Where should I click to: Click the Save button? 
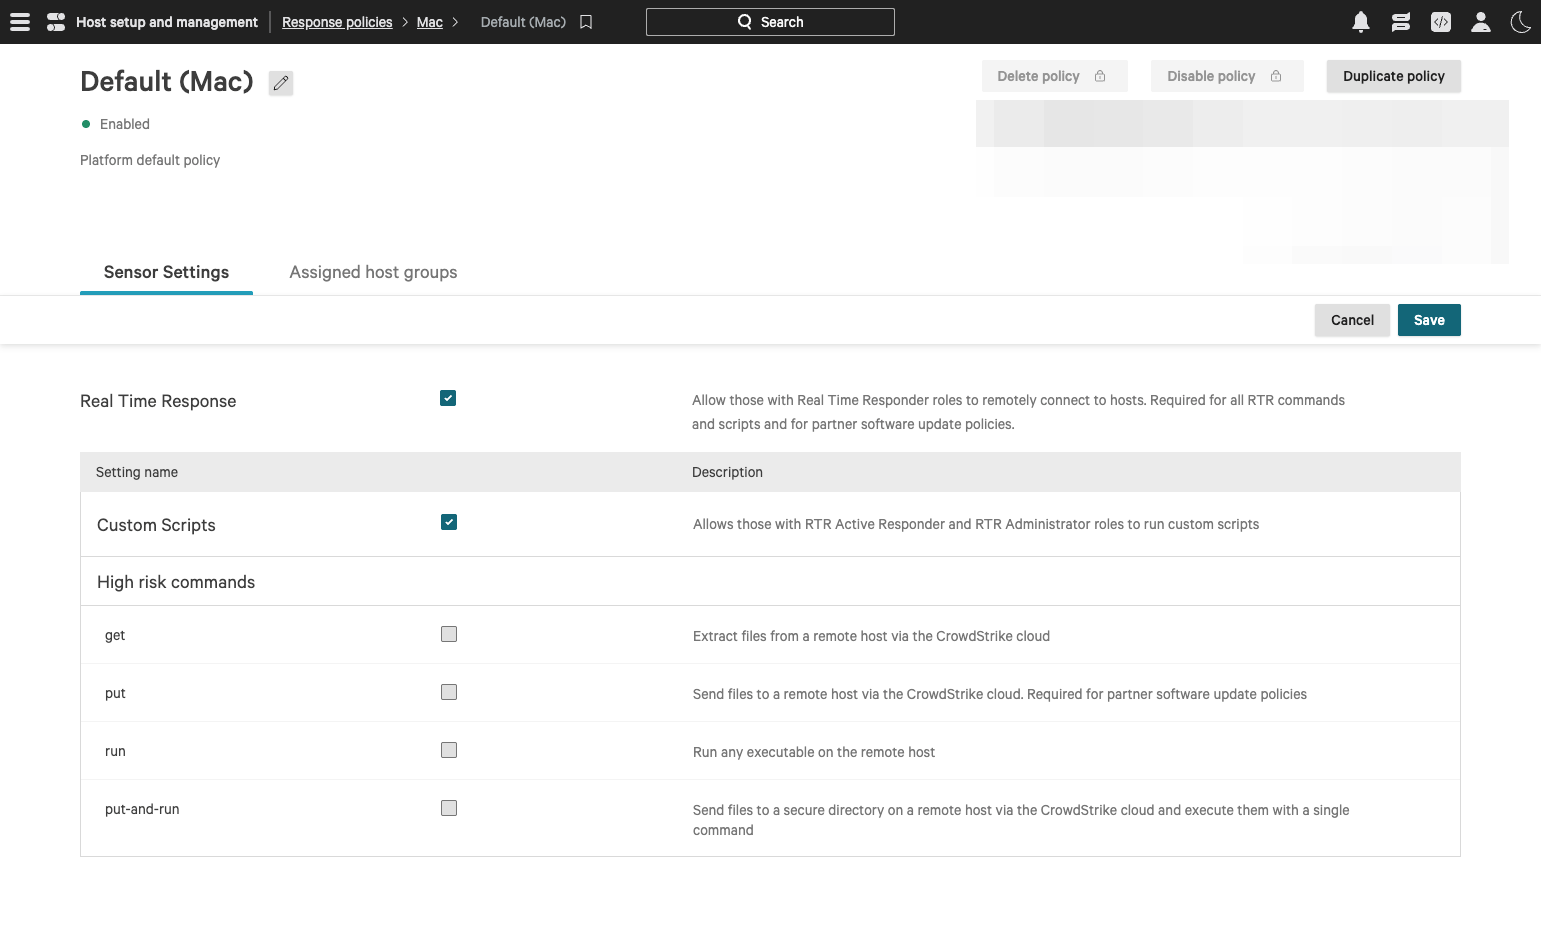point(1428,320)
